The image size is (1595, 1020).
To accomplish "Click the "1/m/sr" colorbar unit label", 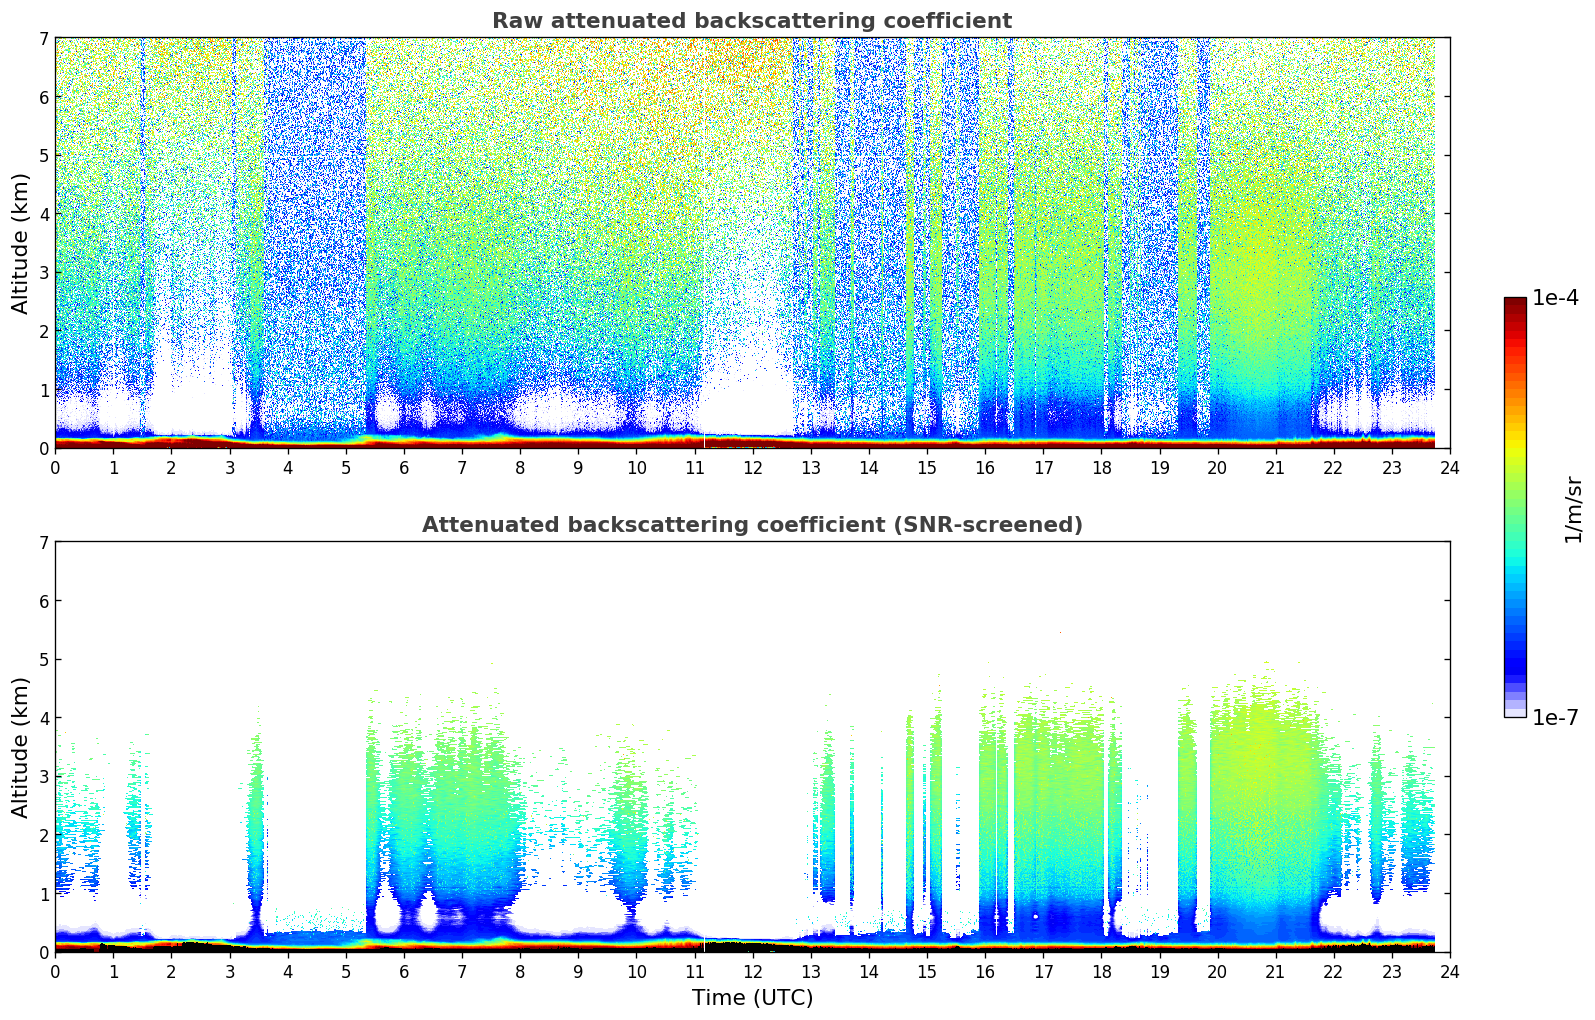I will click(x=1573, y=508).
